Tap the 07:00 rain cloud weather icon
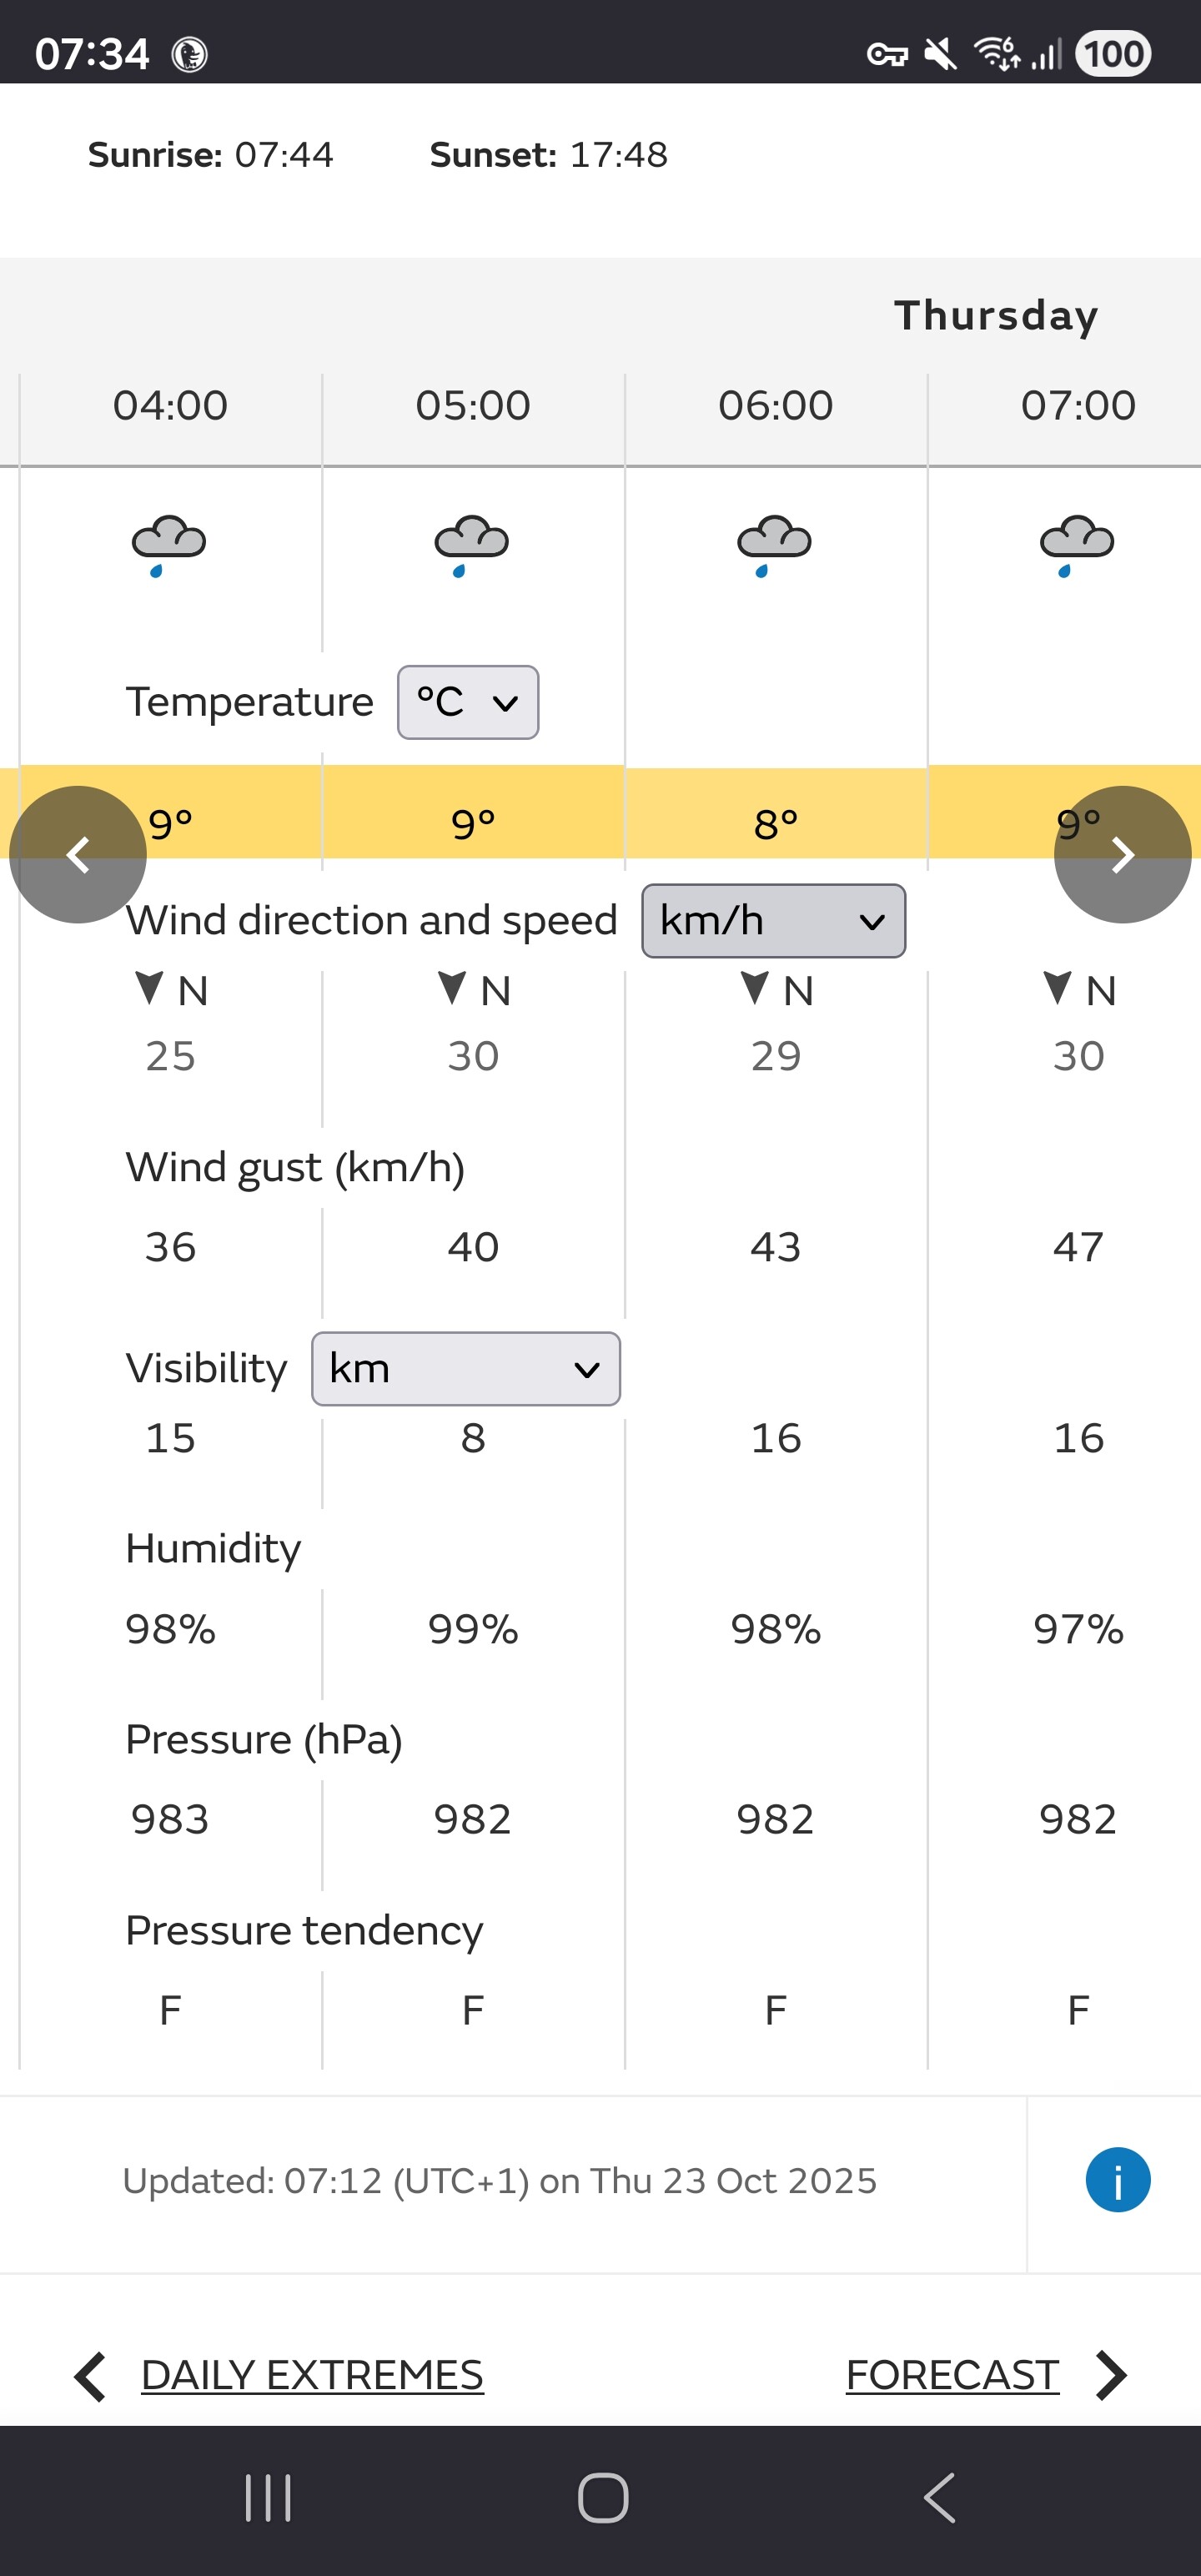The image size is (1201, 2576). pyautogui.click(x=1077, y=545)
